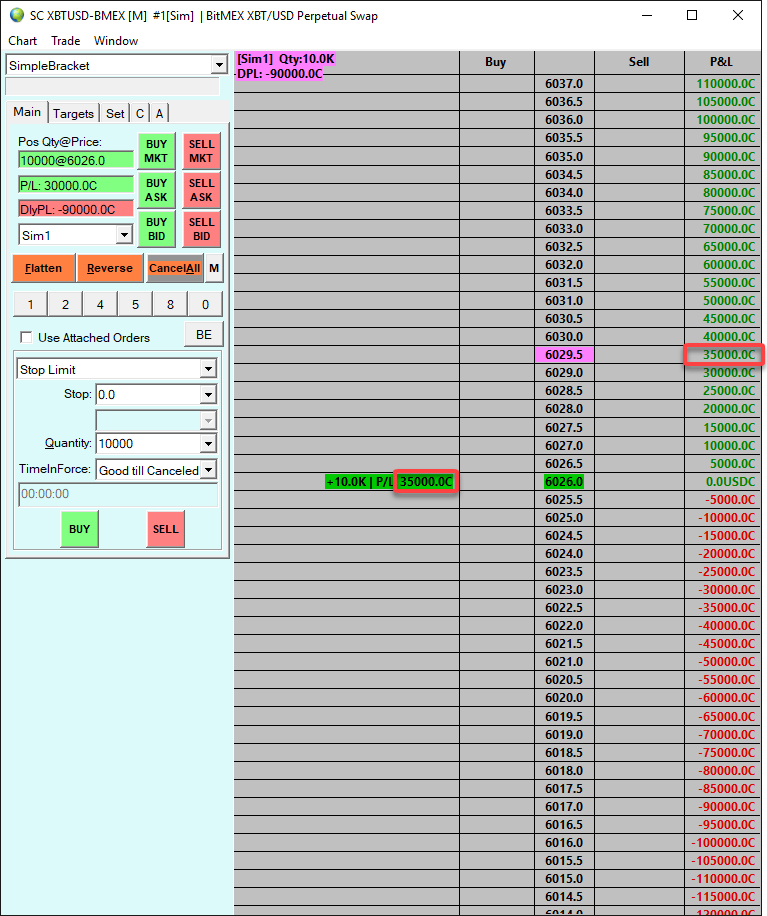Screen dimensions: 767x916
Task: Open the Stop Limit order type dropdown
Action: pos(209,369)
